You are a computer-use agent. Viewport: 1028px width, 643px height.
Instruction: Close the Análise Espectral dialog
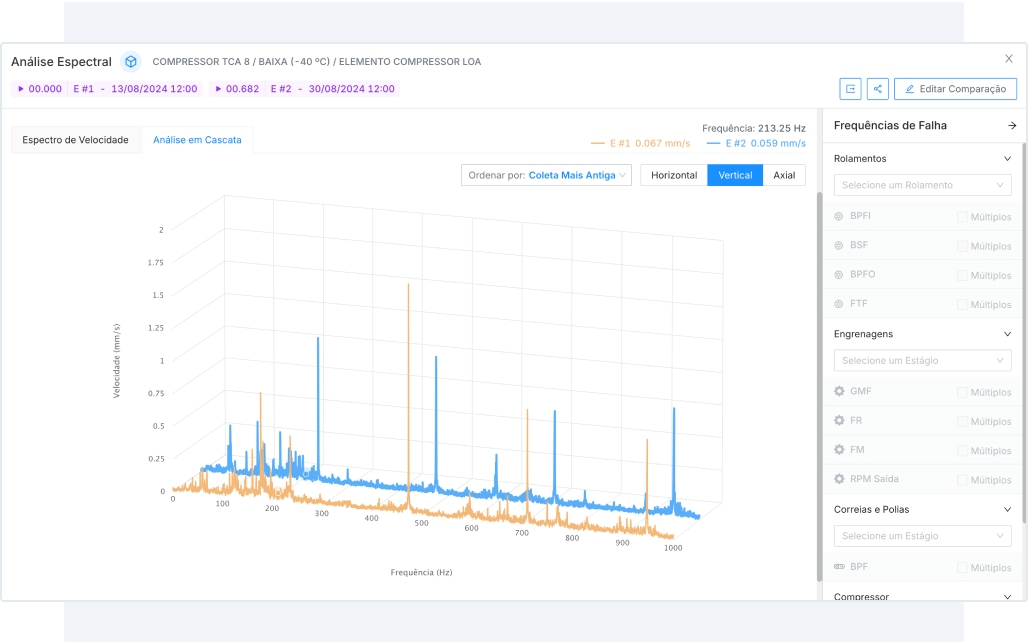pyautogui.click(x=1008, y=59)
